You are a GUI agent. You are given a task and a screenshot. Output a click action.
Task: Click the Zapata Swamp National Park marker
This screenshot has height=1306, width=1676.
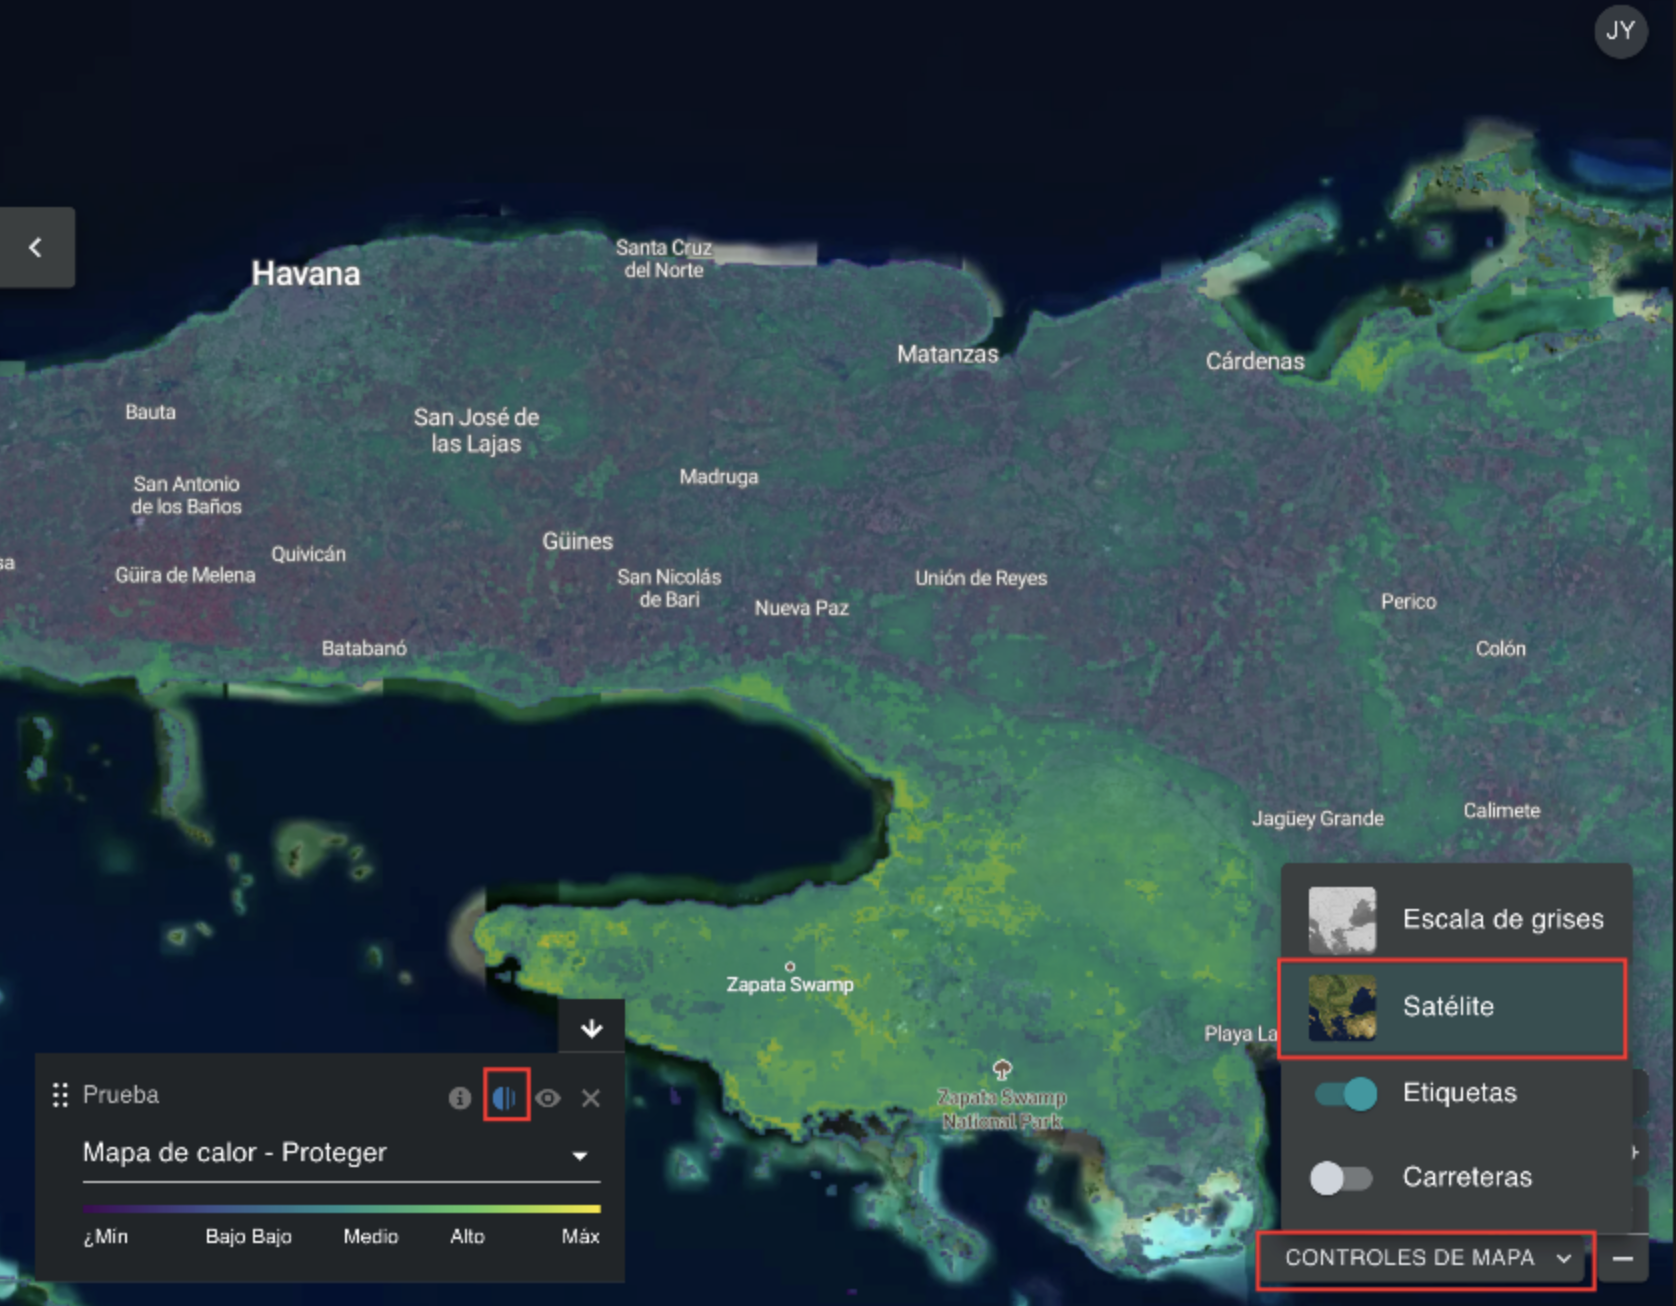click(1002, 1070)
